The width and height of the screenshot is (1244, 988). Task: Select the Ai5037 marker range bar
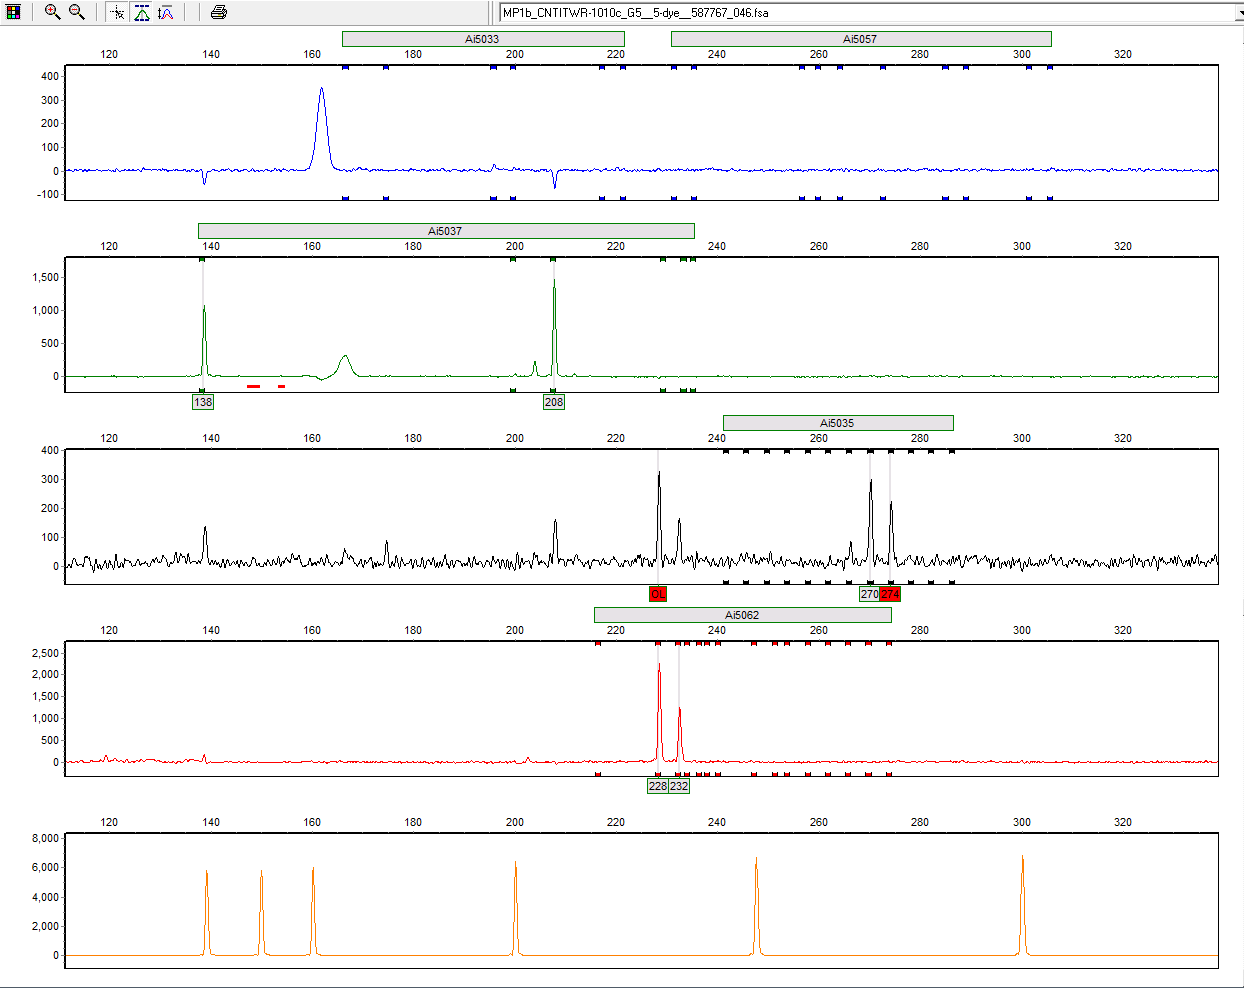445,231
